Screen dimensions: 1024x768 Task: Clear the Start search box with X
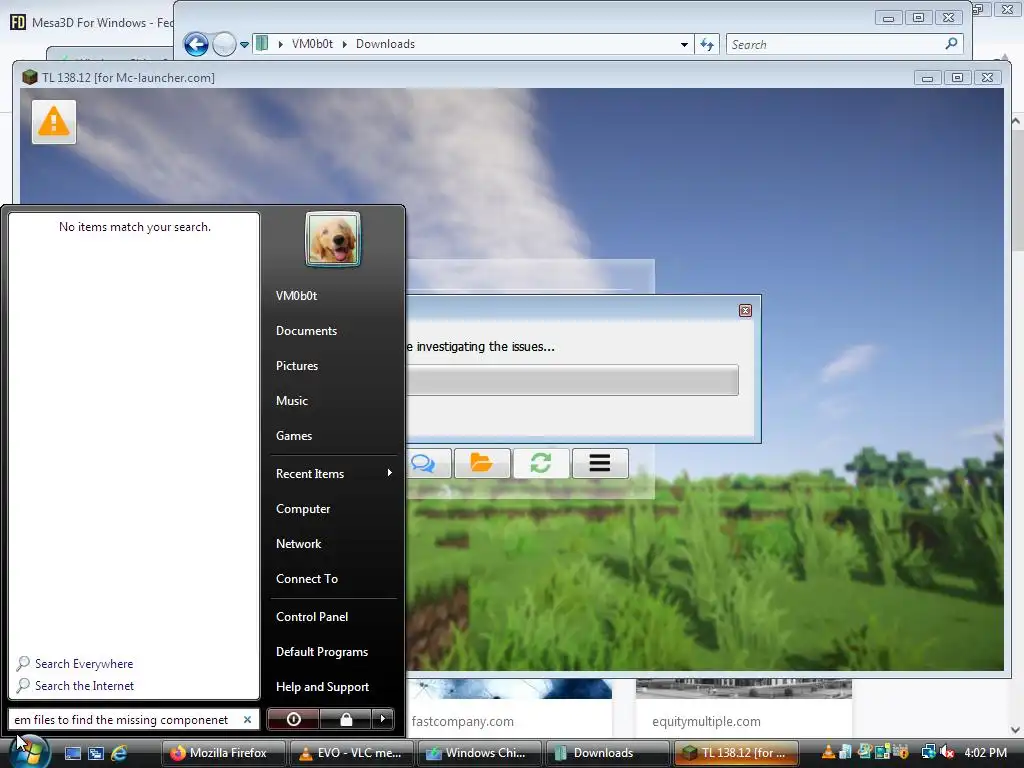pos(248,720)
